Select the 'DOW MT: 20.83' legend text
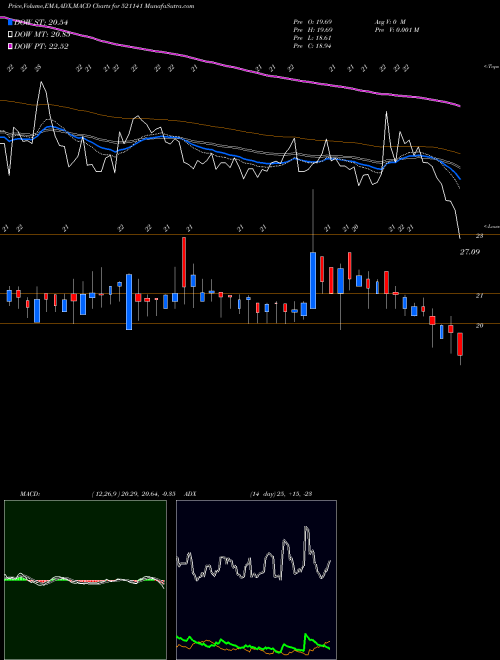Viewport: 500px width, 660px height. (42, 35)
